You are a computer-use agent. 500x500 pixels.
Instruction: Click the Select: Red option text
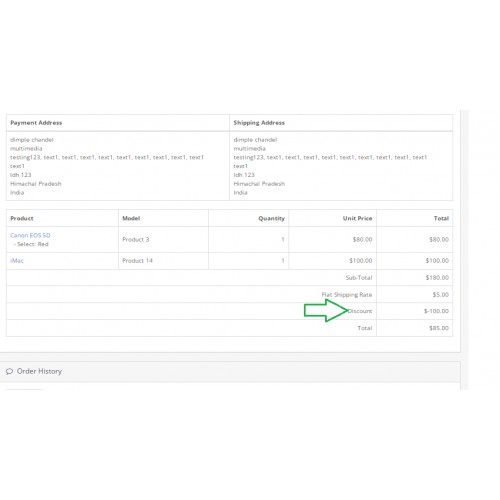(x=33, y=244)
